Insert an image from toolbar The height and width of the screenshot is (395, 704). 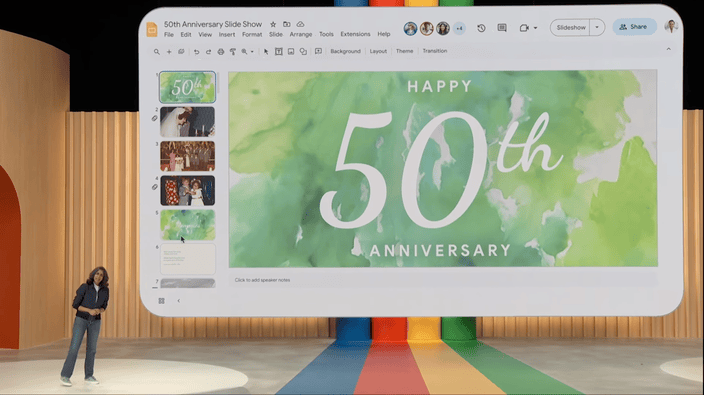coord(291,52)
